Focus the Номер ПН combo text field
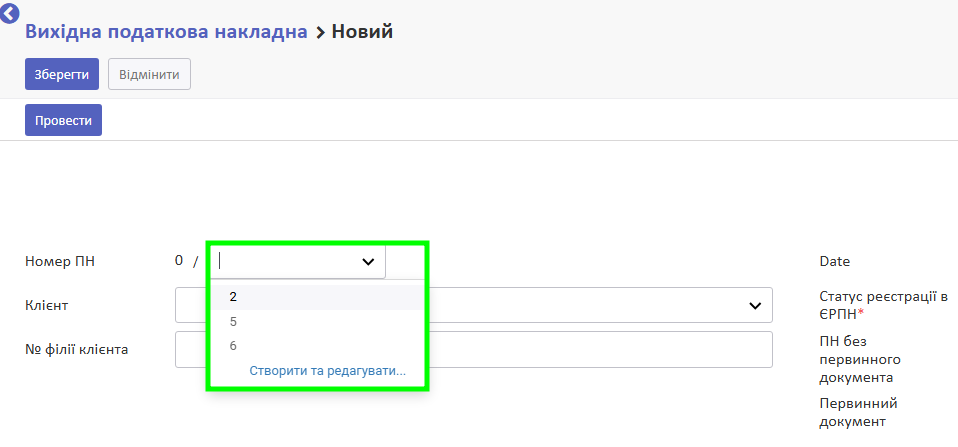 point(284,261)
